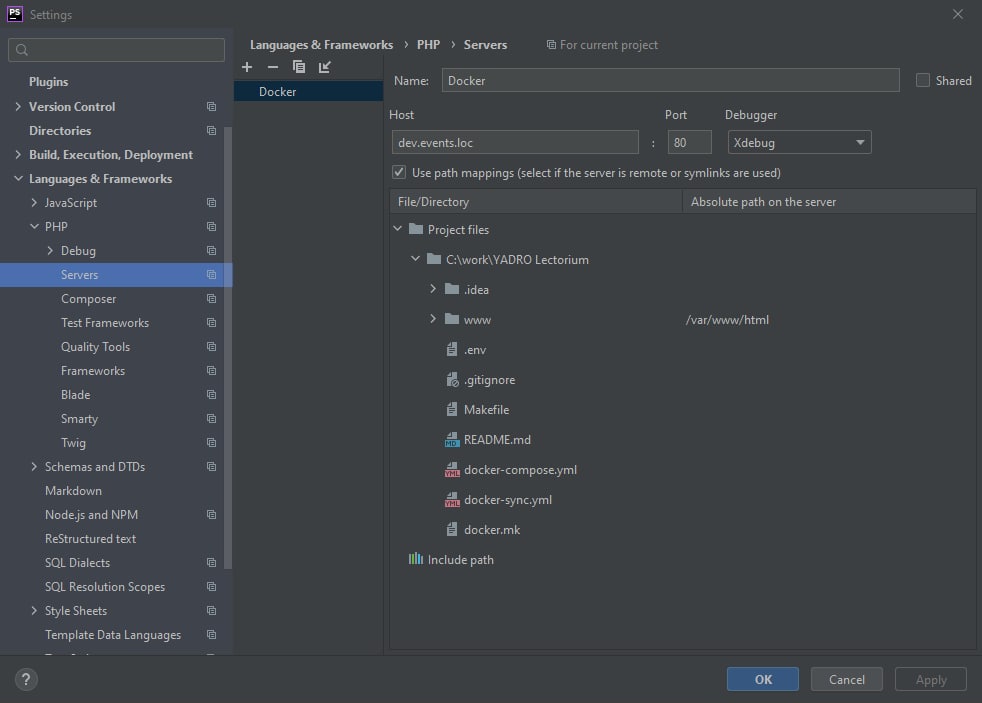This screenshot has width=982, height=703.
Task: Expand the Debug settings node
Action: (50, 251)
